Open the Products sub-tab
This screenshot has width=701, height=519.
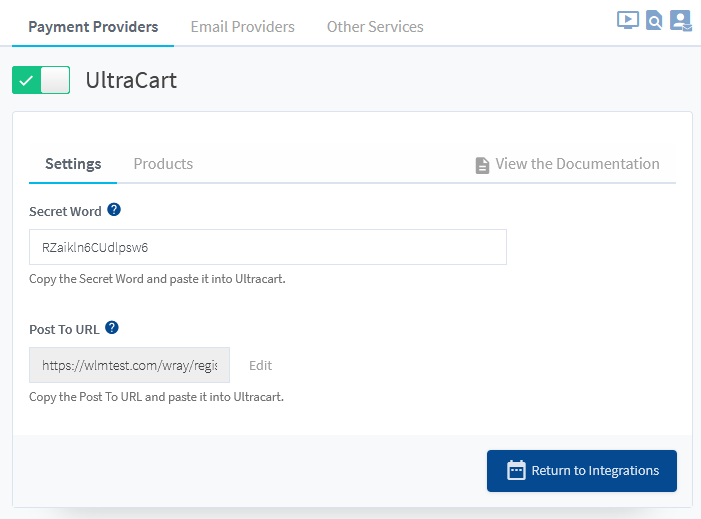coord(163,164)
